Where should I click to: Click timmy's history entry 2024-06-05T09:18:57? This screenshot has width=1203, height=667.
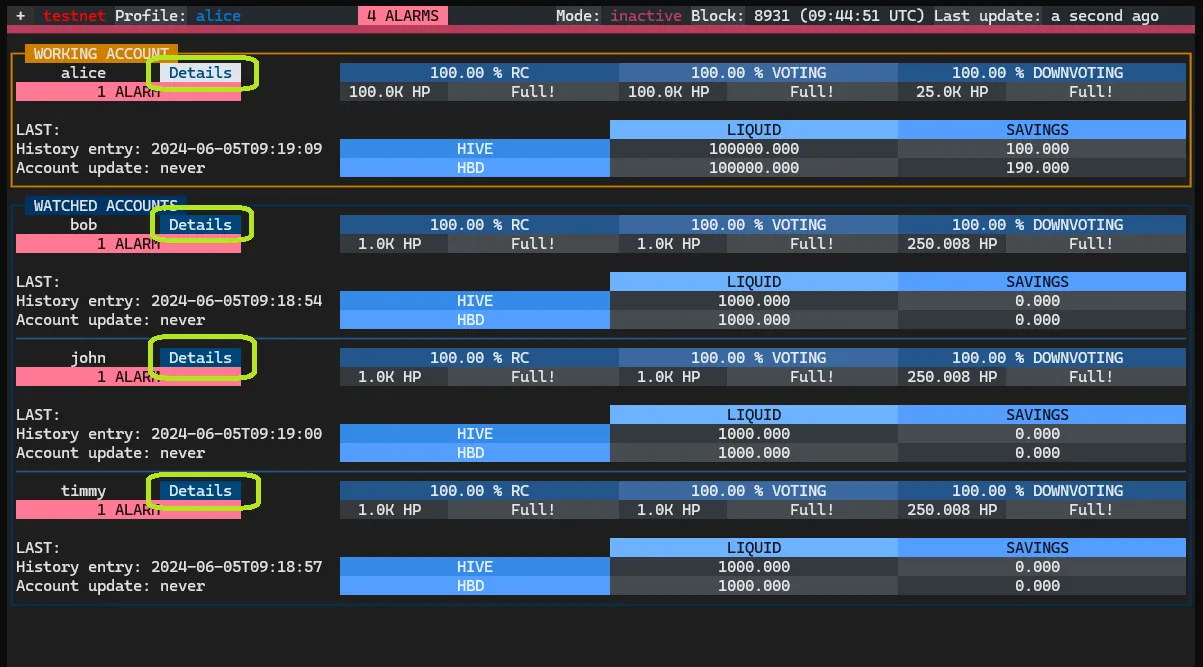click(x=169, y=567)
